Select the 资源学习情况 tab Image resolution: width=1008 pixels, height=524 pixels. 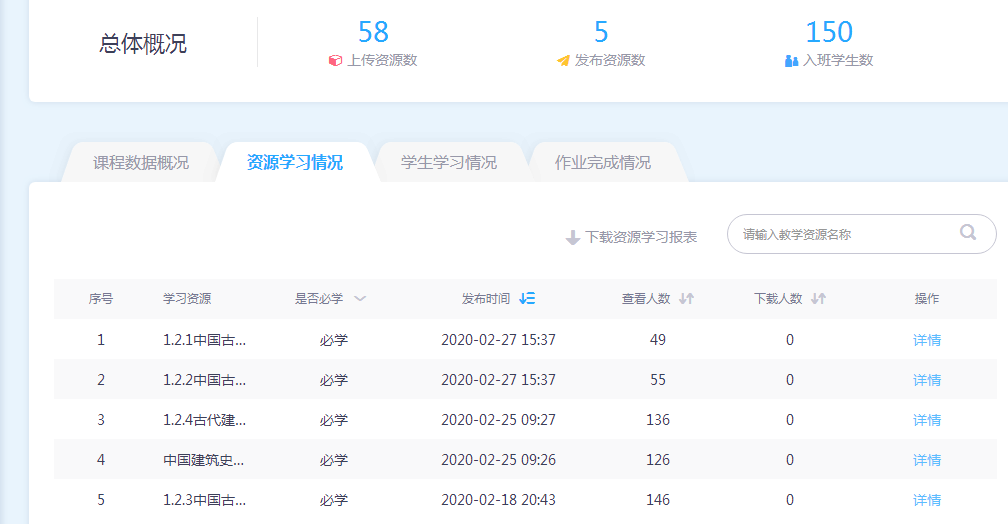click(295, 162)
